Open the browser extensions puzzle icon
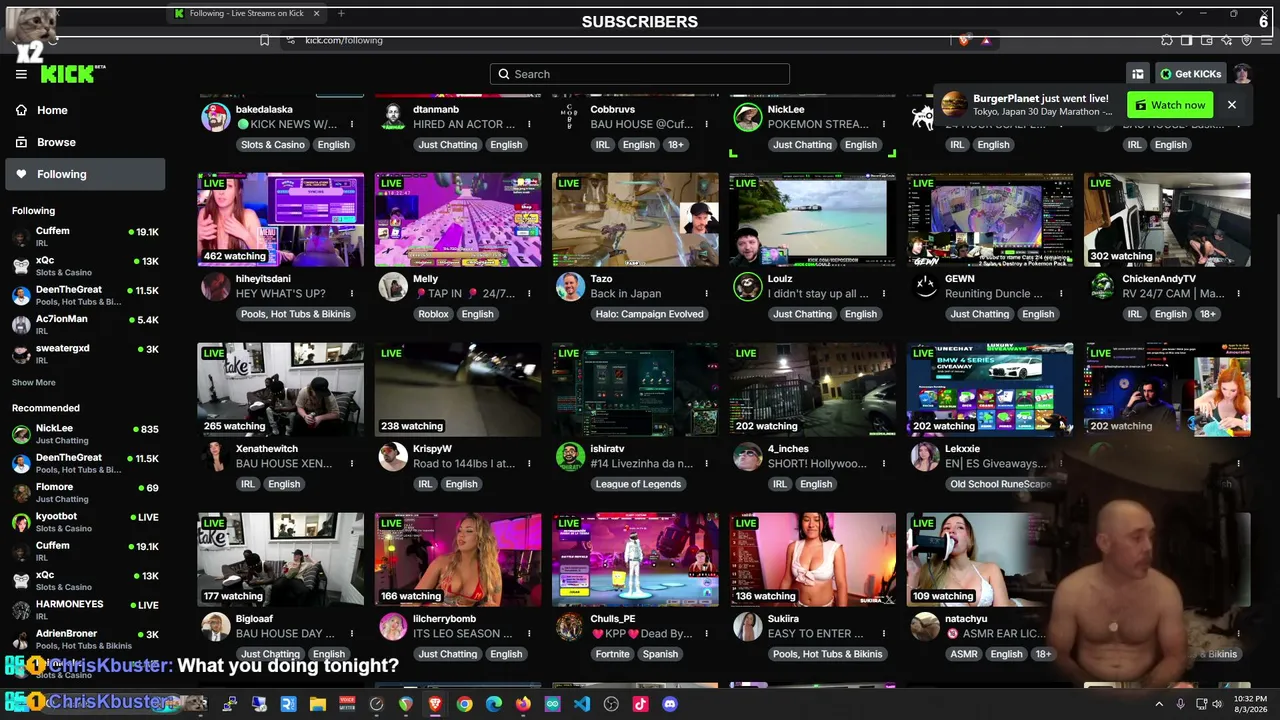Viewport: 1280px width, 720px height. pyautogui.click(x=1167, y=40)
